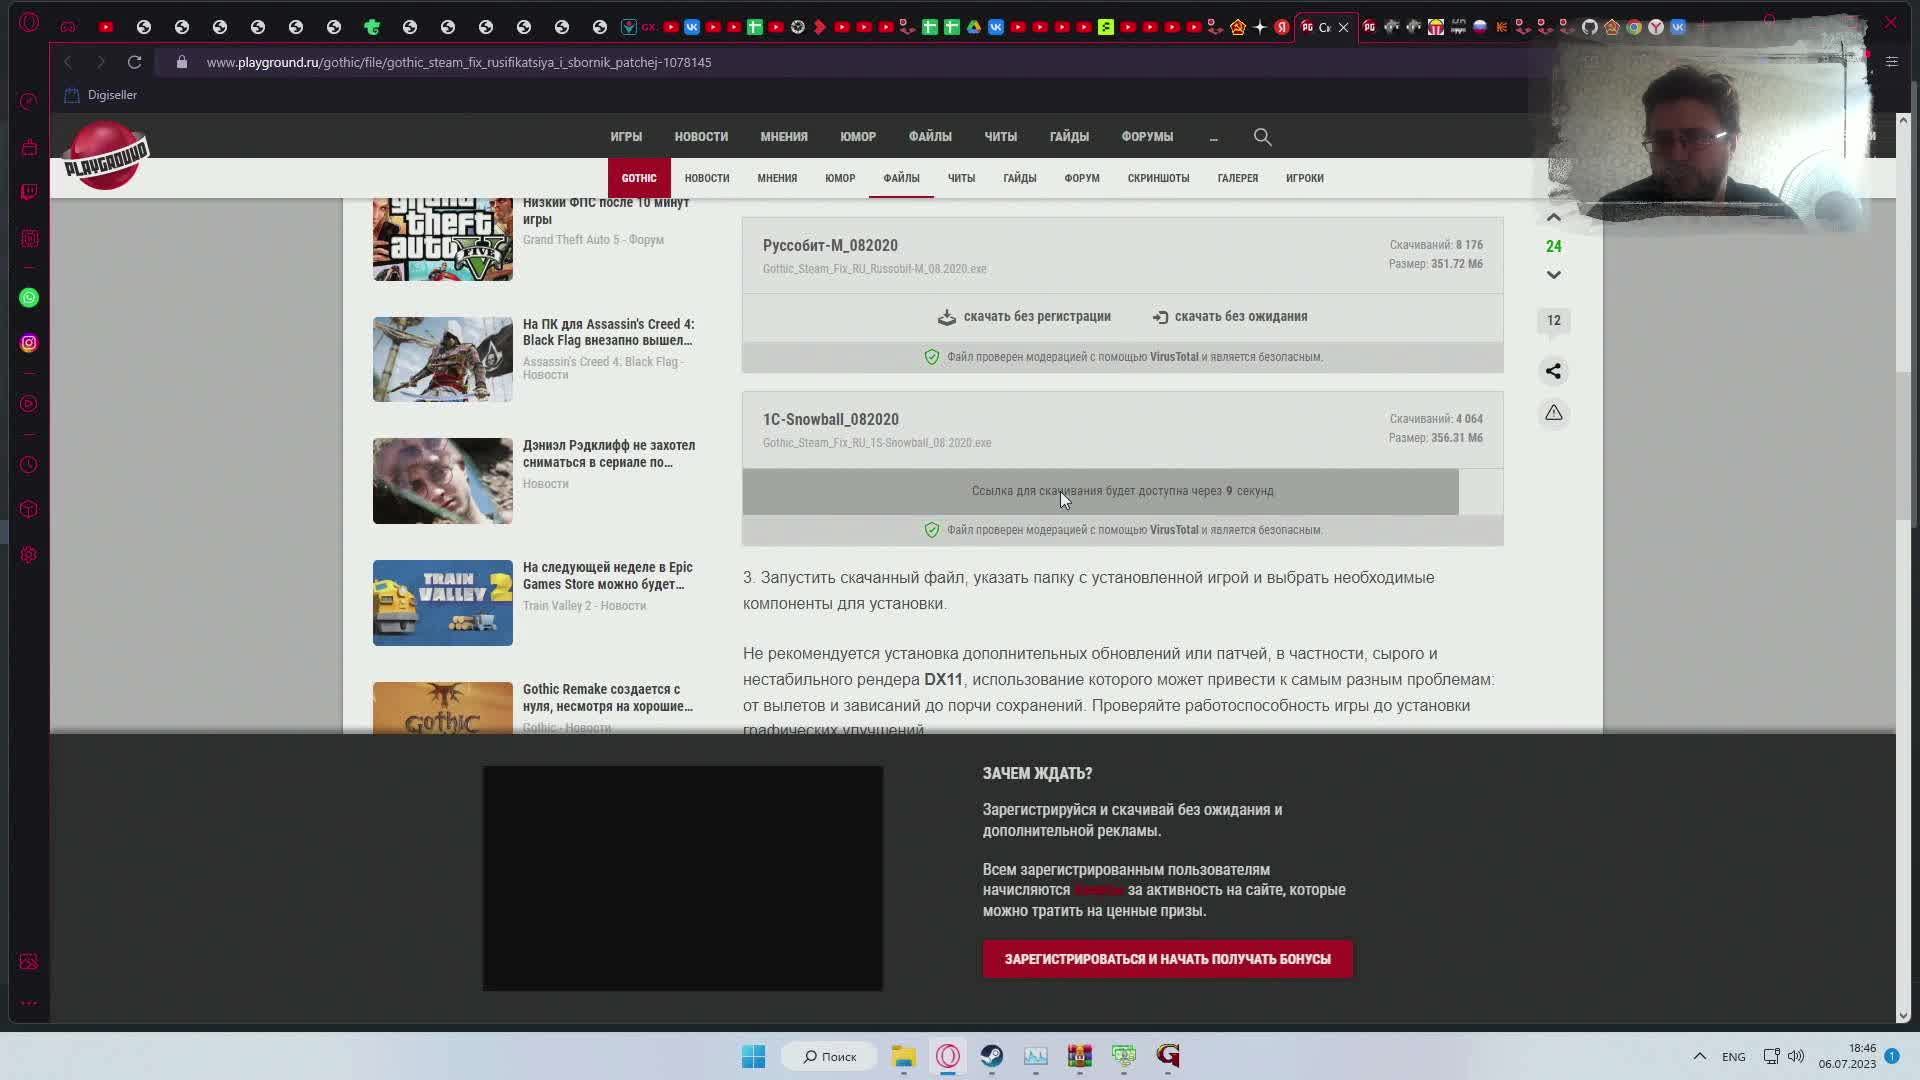
Task: Click the share icon on the right rail
Action: tap(1553, 371)
